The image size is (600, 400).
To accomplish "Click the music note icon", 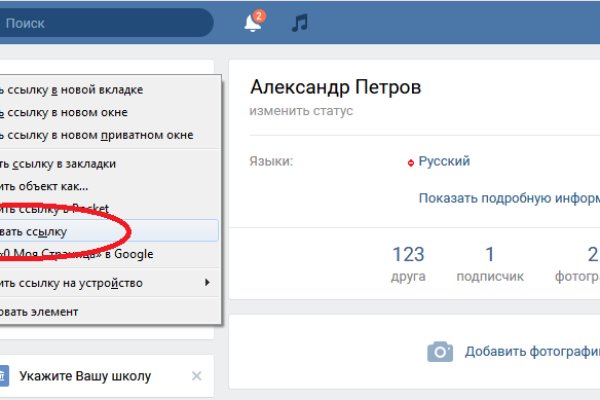I will [299, 23].
